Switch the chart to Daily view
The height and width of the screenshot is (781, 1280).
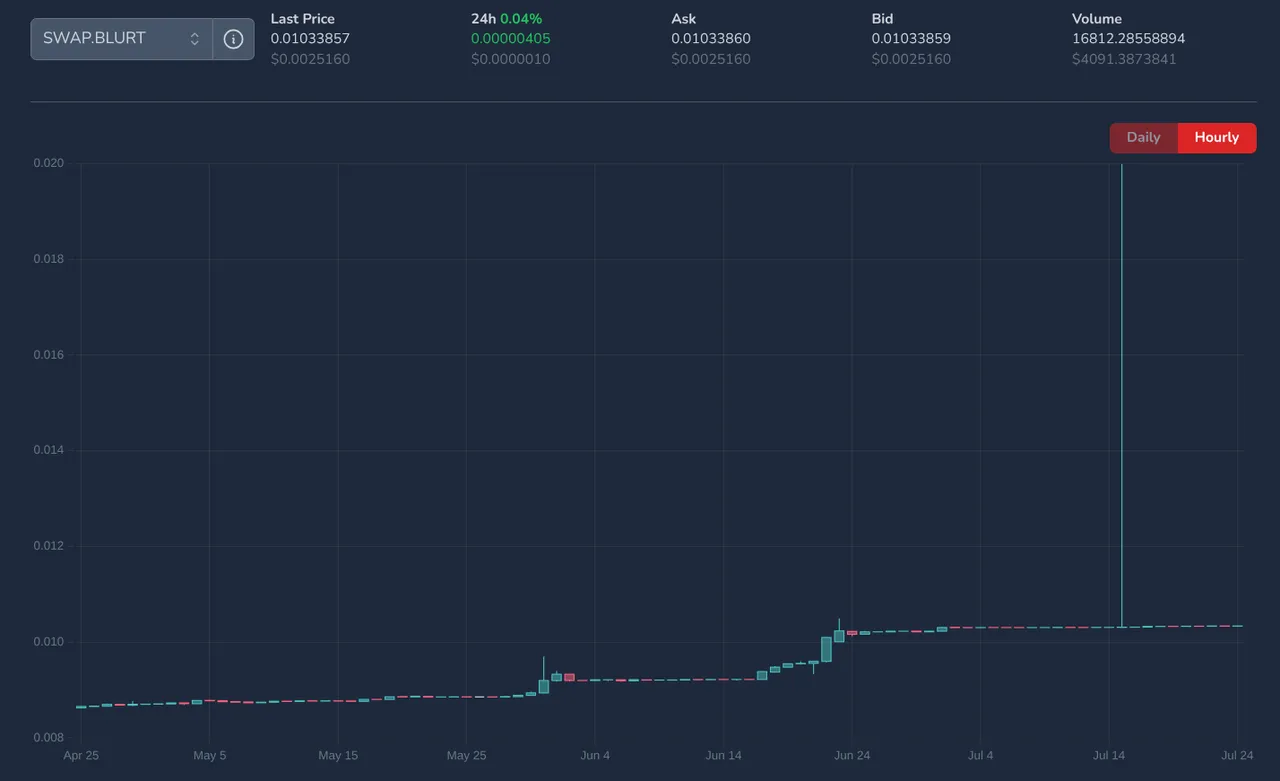click(1143, 138)
